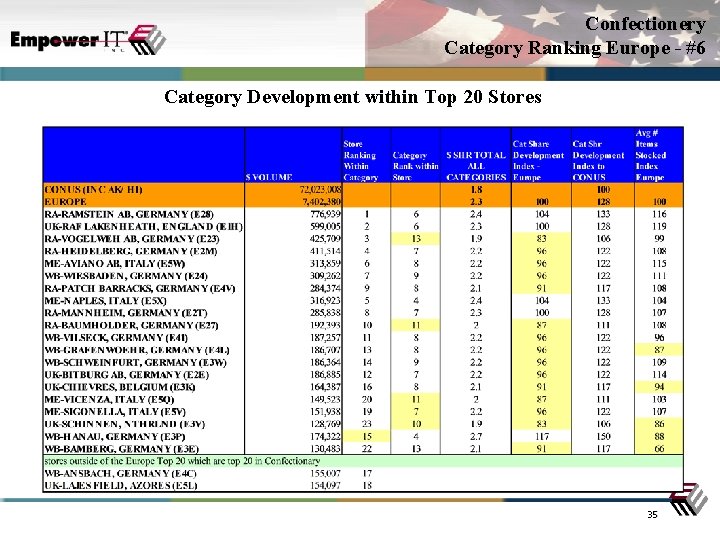Click Hanau volume value 174,322

326,437
